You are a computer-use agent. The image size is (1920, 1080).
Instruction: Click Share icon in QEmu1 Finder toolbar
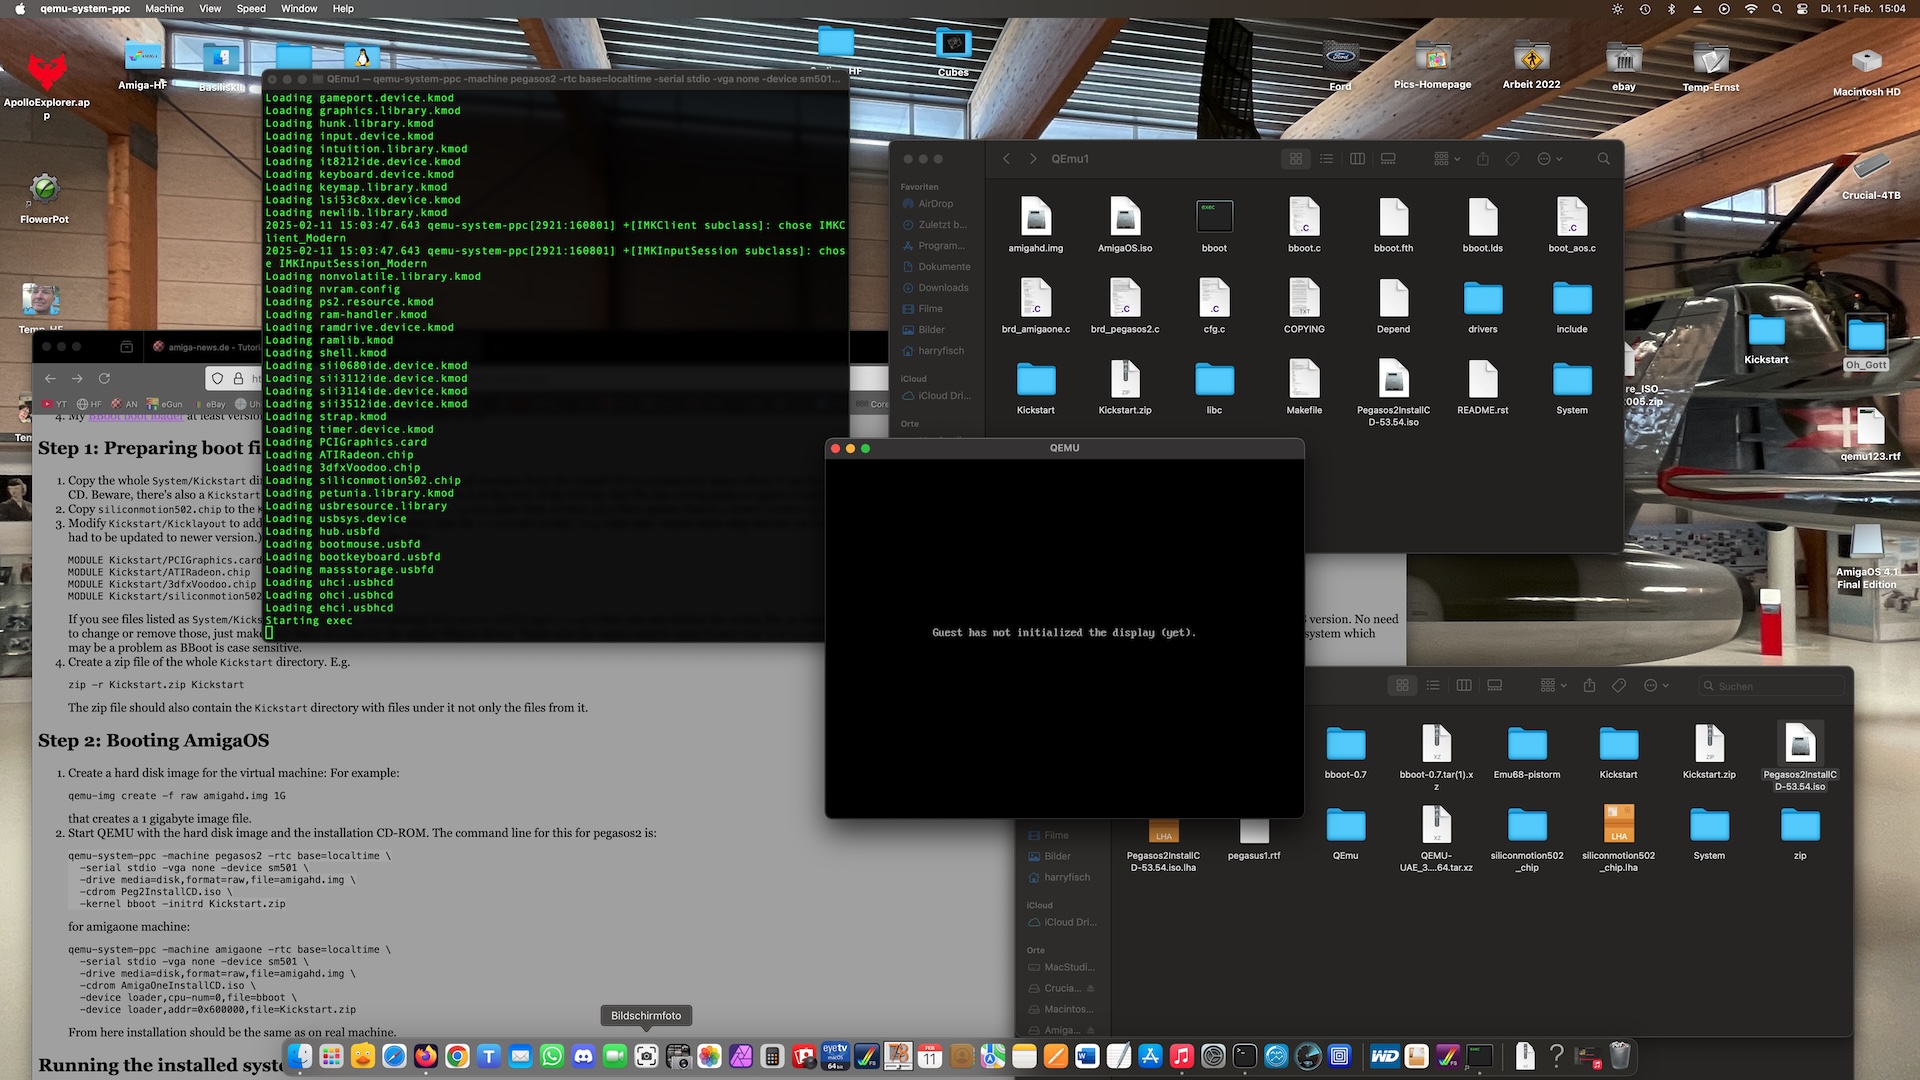pos(1483,159)
